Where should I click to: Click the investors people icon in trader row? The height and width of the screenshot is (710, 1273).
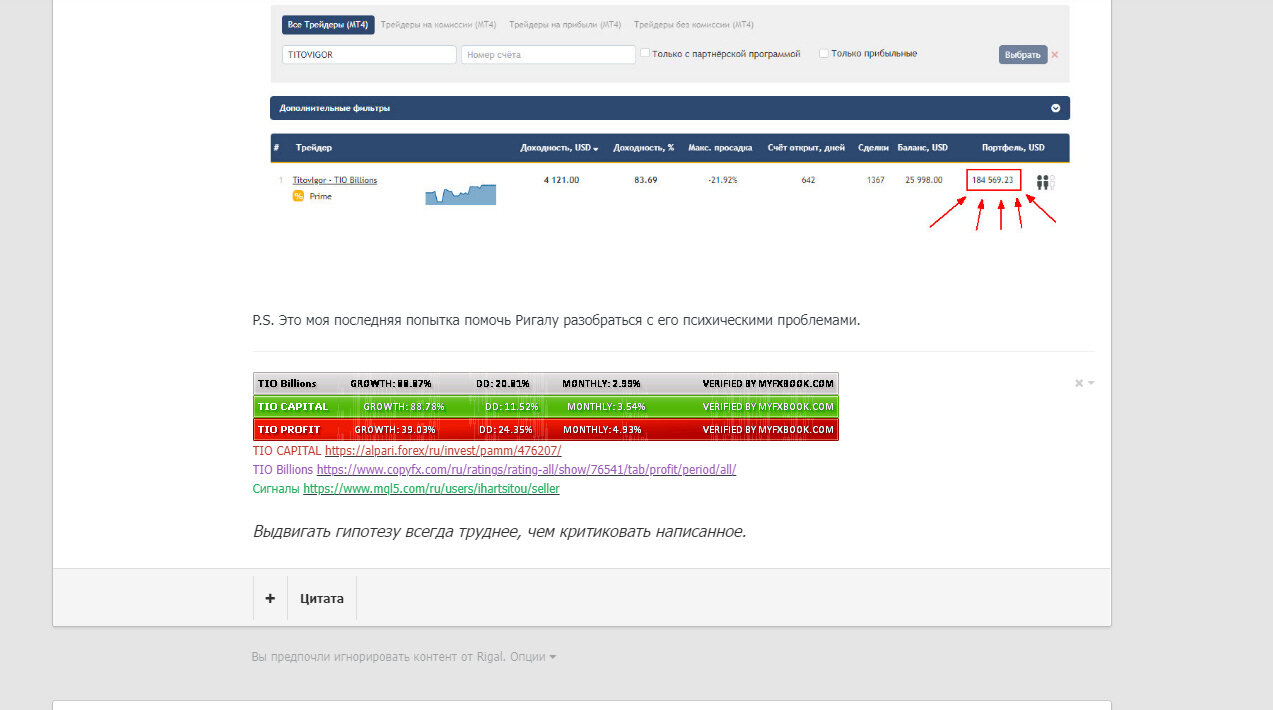1046,182
